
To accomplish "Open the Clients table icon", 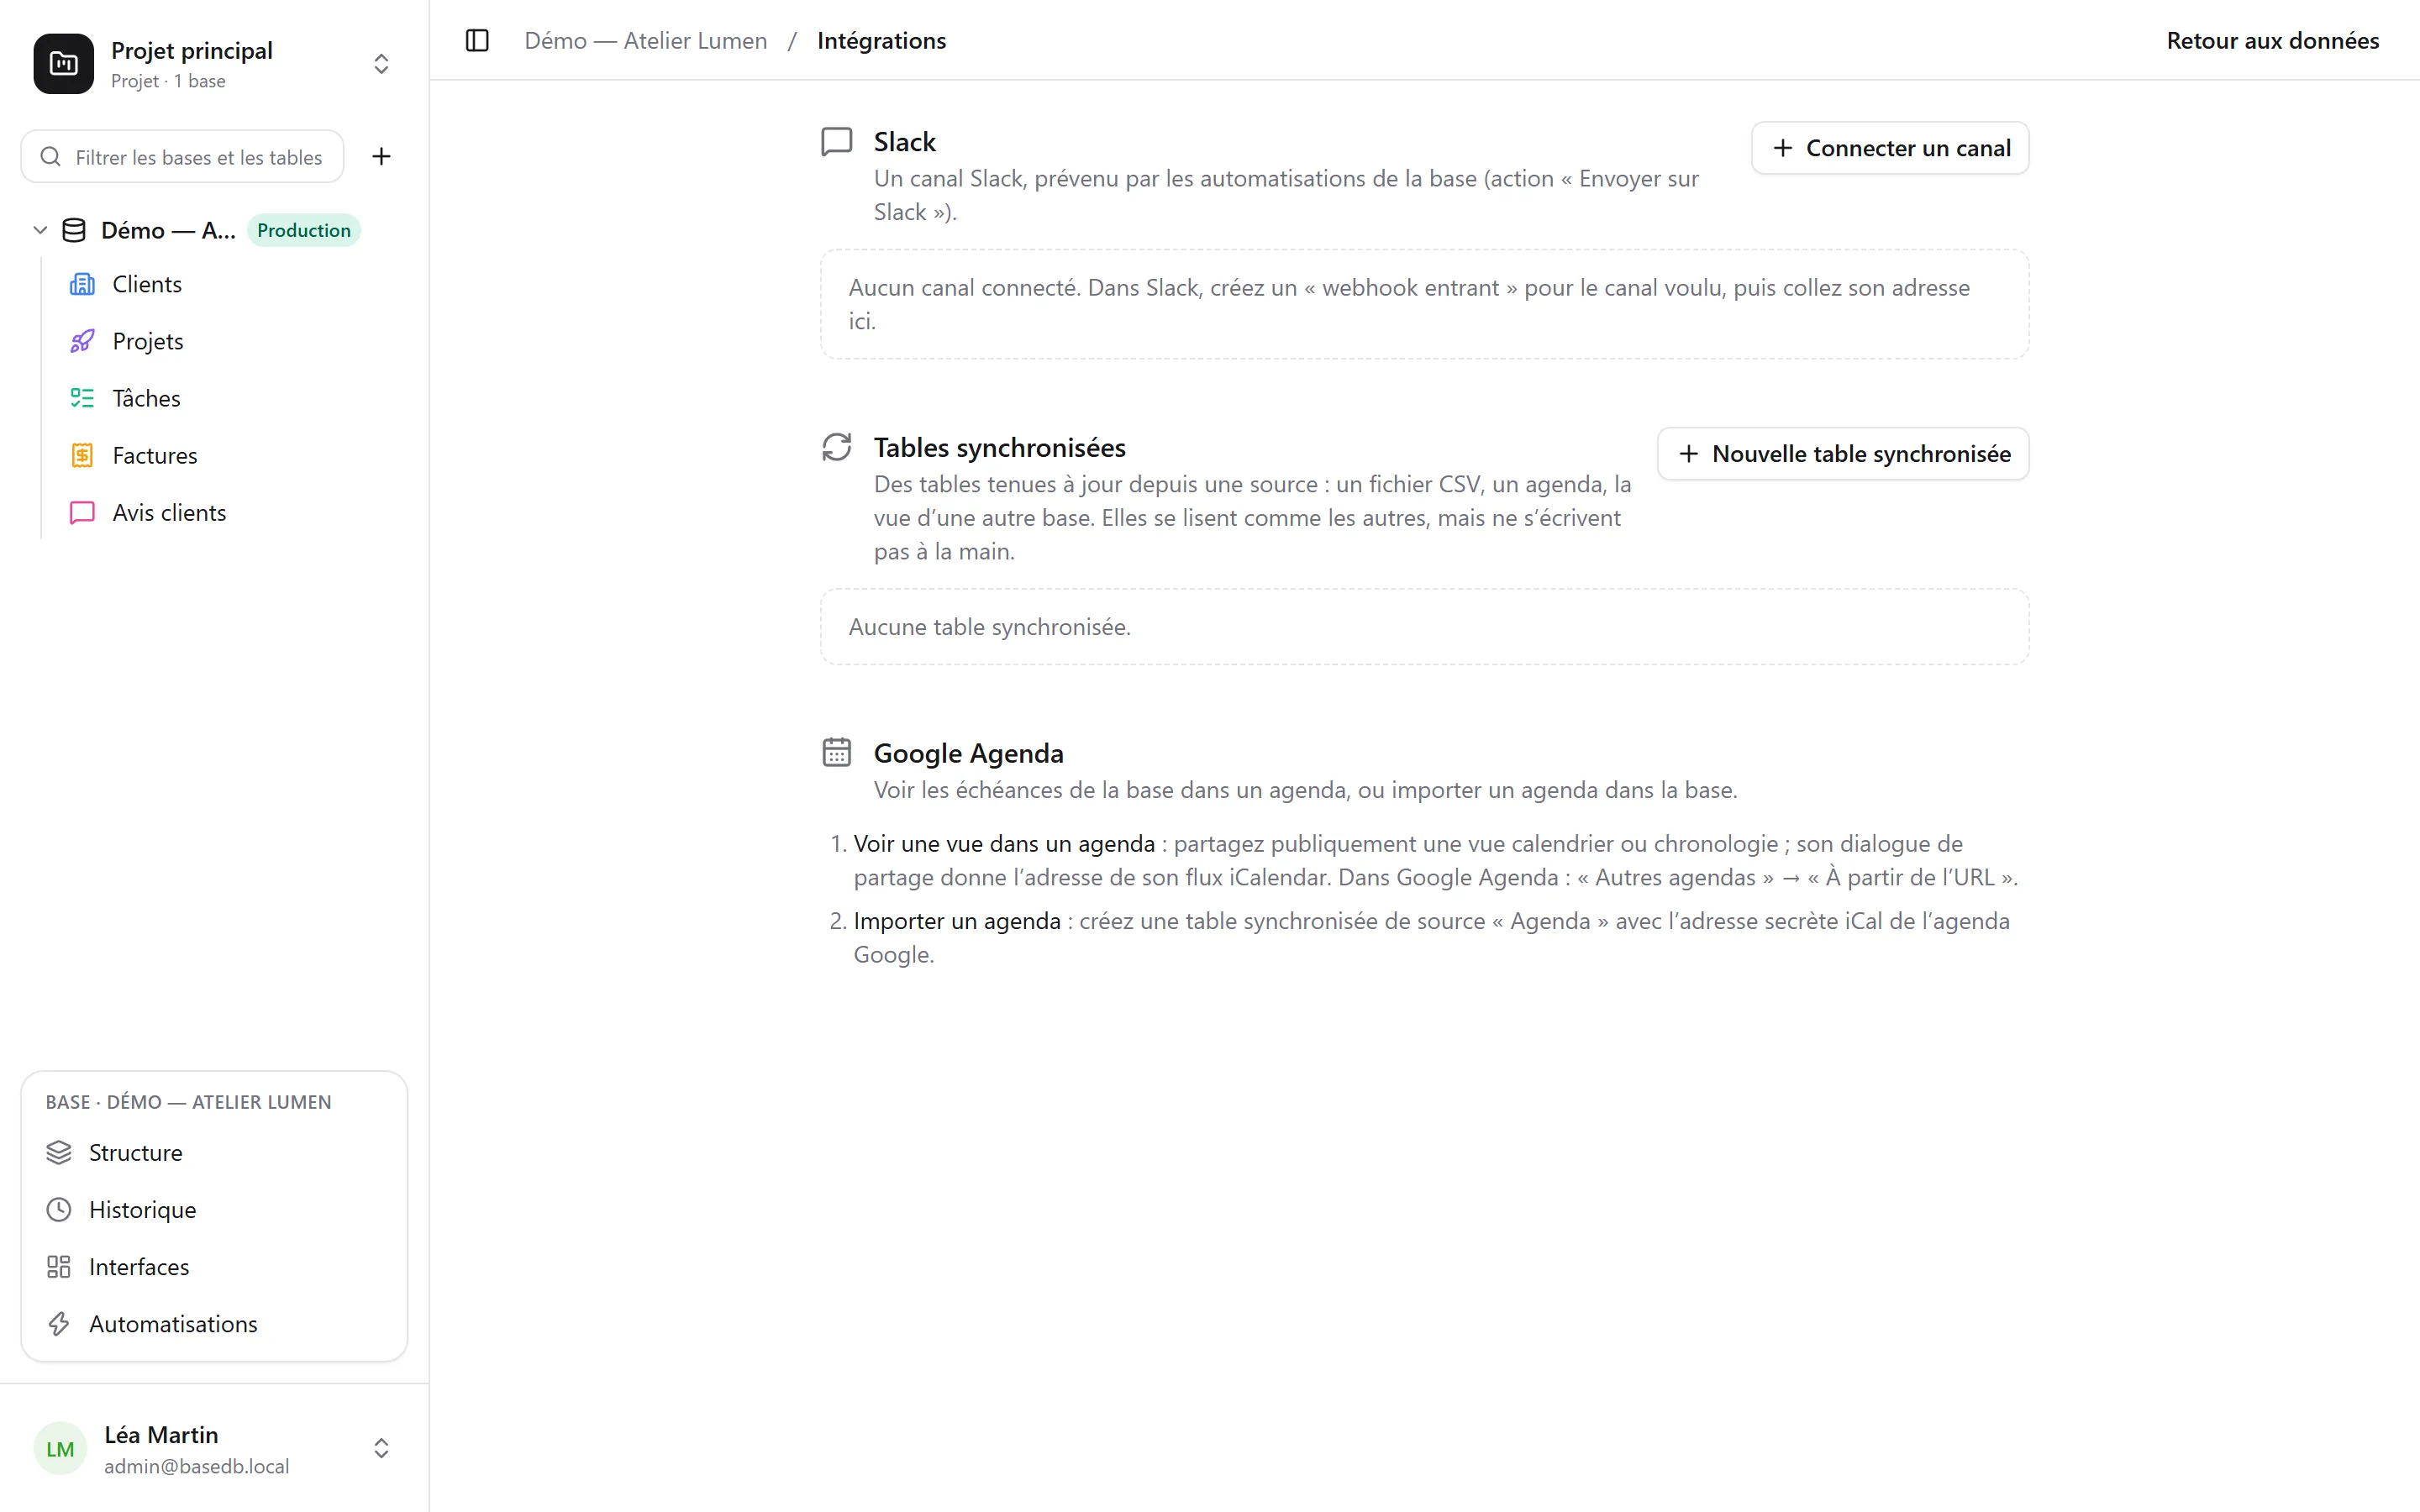I will pyautogui.click(x=82, y=284).
